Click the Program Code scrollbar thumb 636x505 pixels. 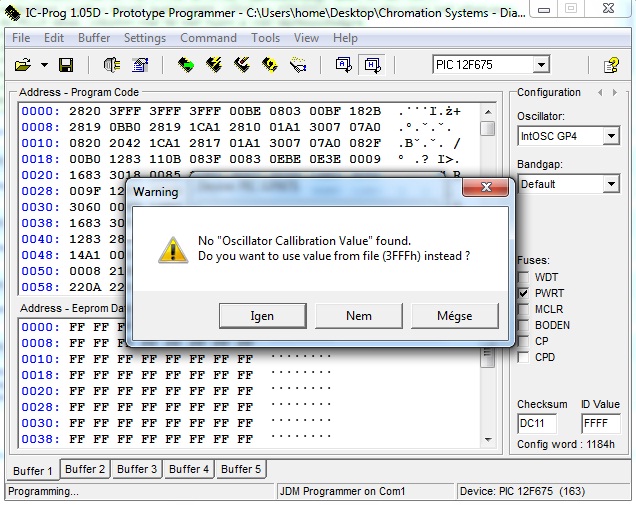click(488, 129)
